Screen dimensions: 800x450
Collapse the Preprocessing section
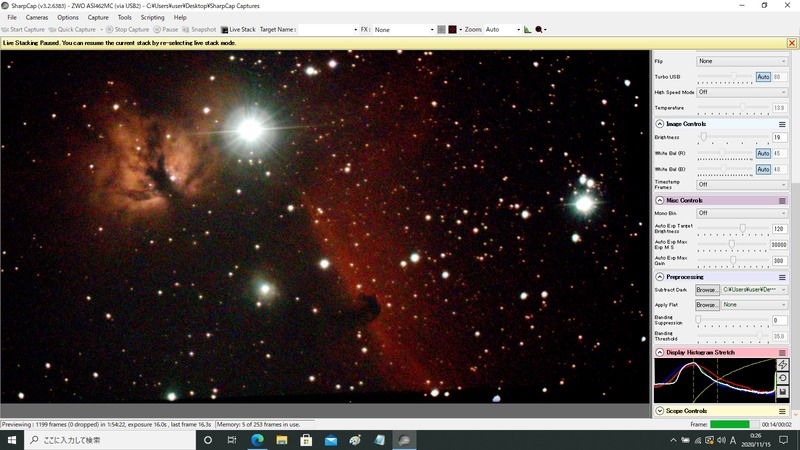(660, 277)
